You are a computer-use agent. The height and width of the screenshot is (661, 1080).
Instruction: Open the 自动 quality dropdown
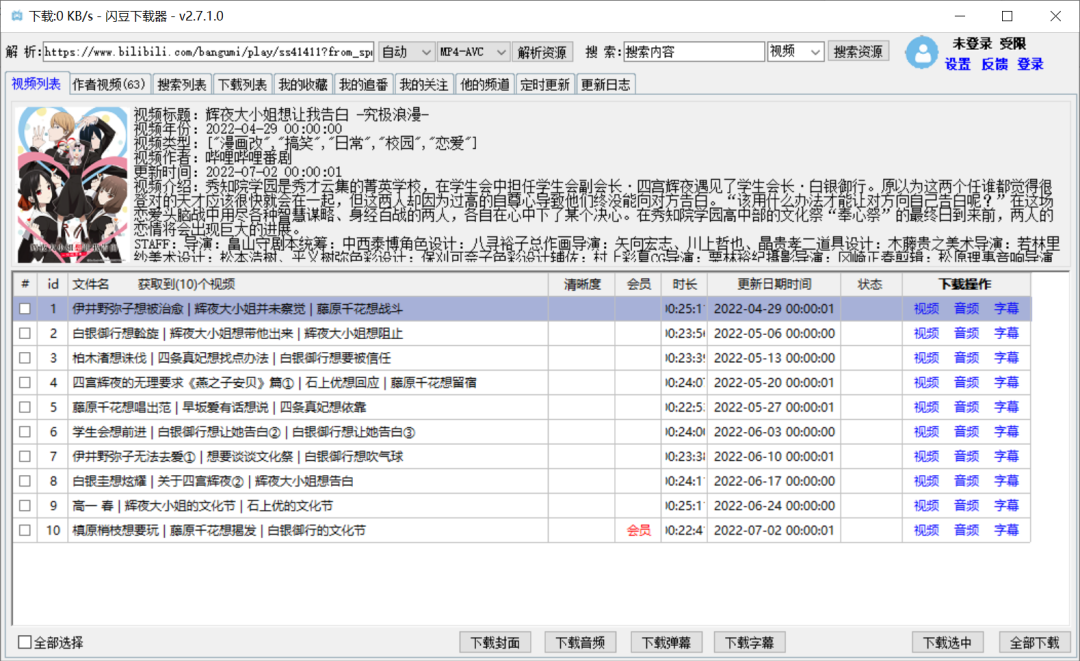pos(407,52)
